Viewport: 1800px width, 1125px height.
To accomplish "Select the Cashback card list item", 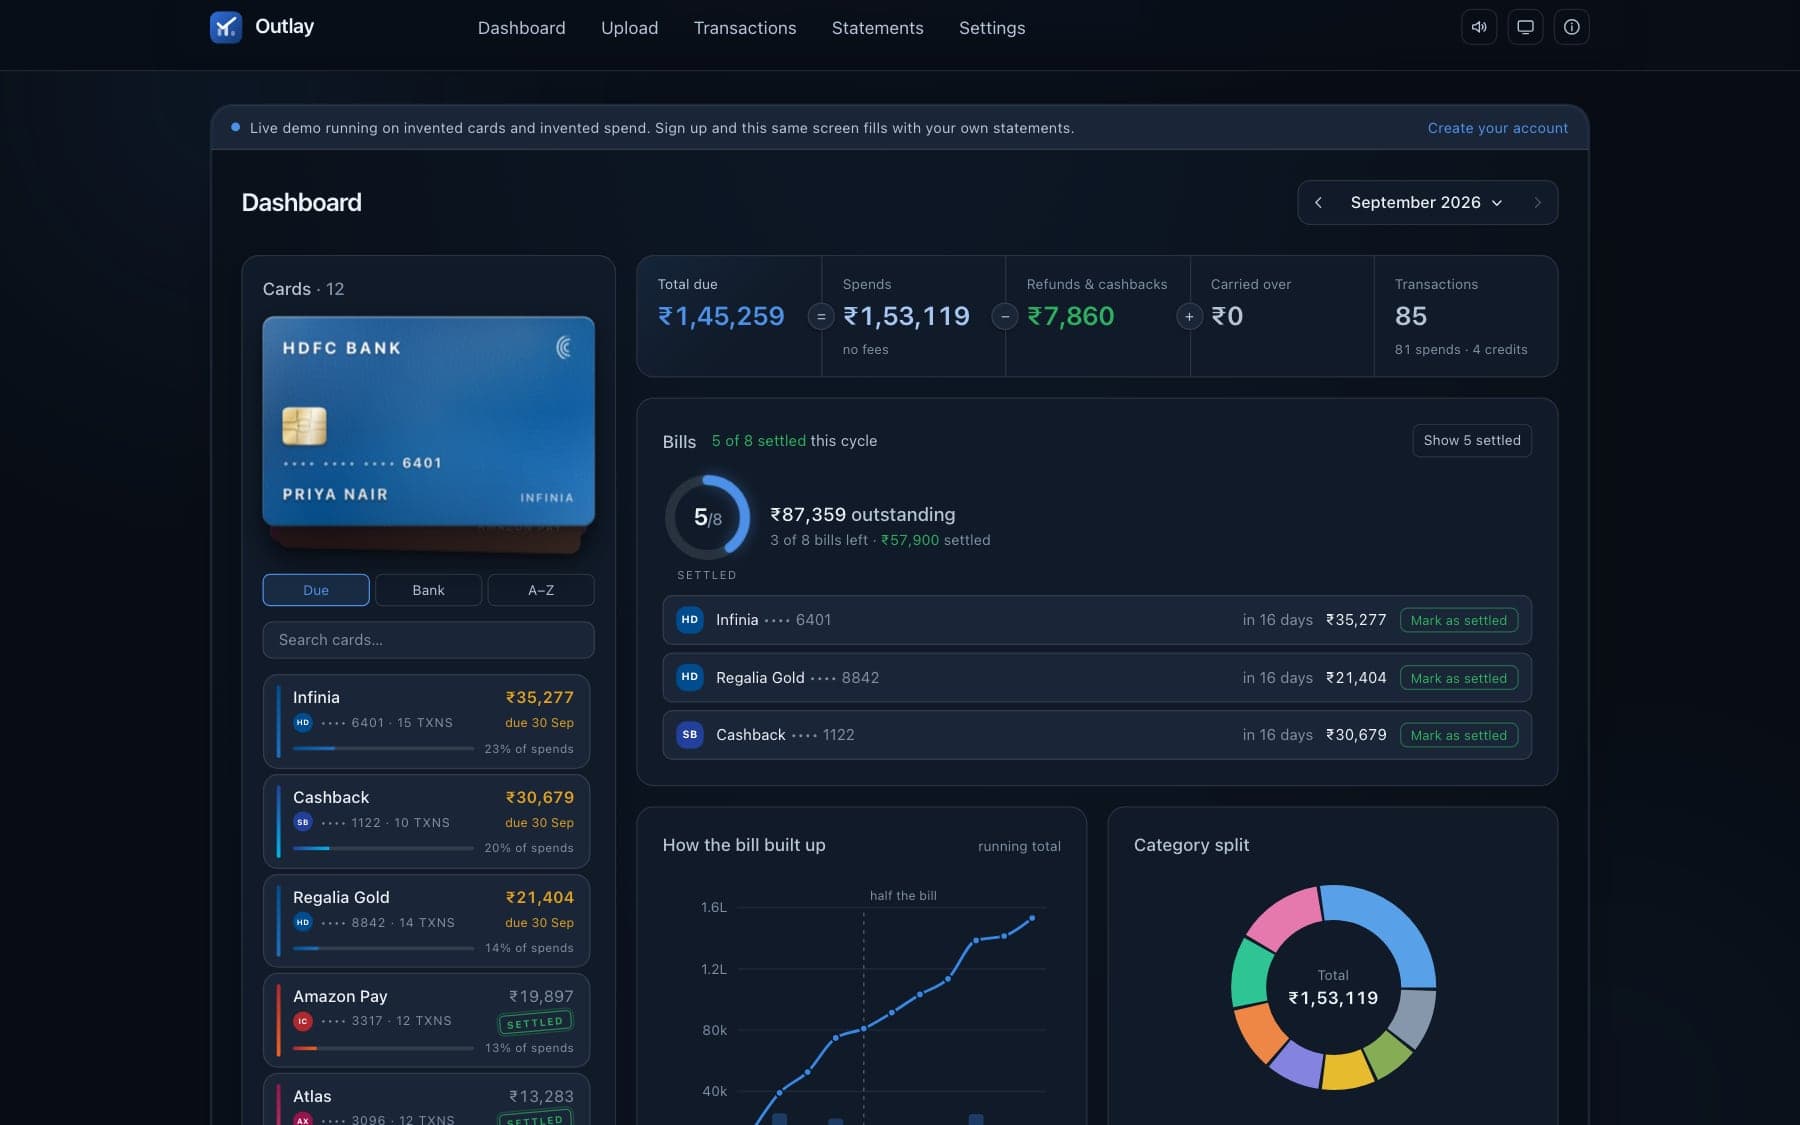I will pos(426,821).
